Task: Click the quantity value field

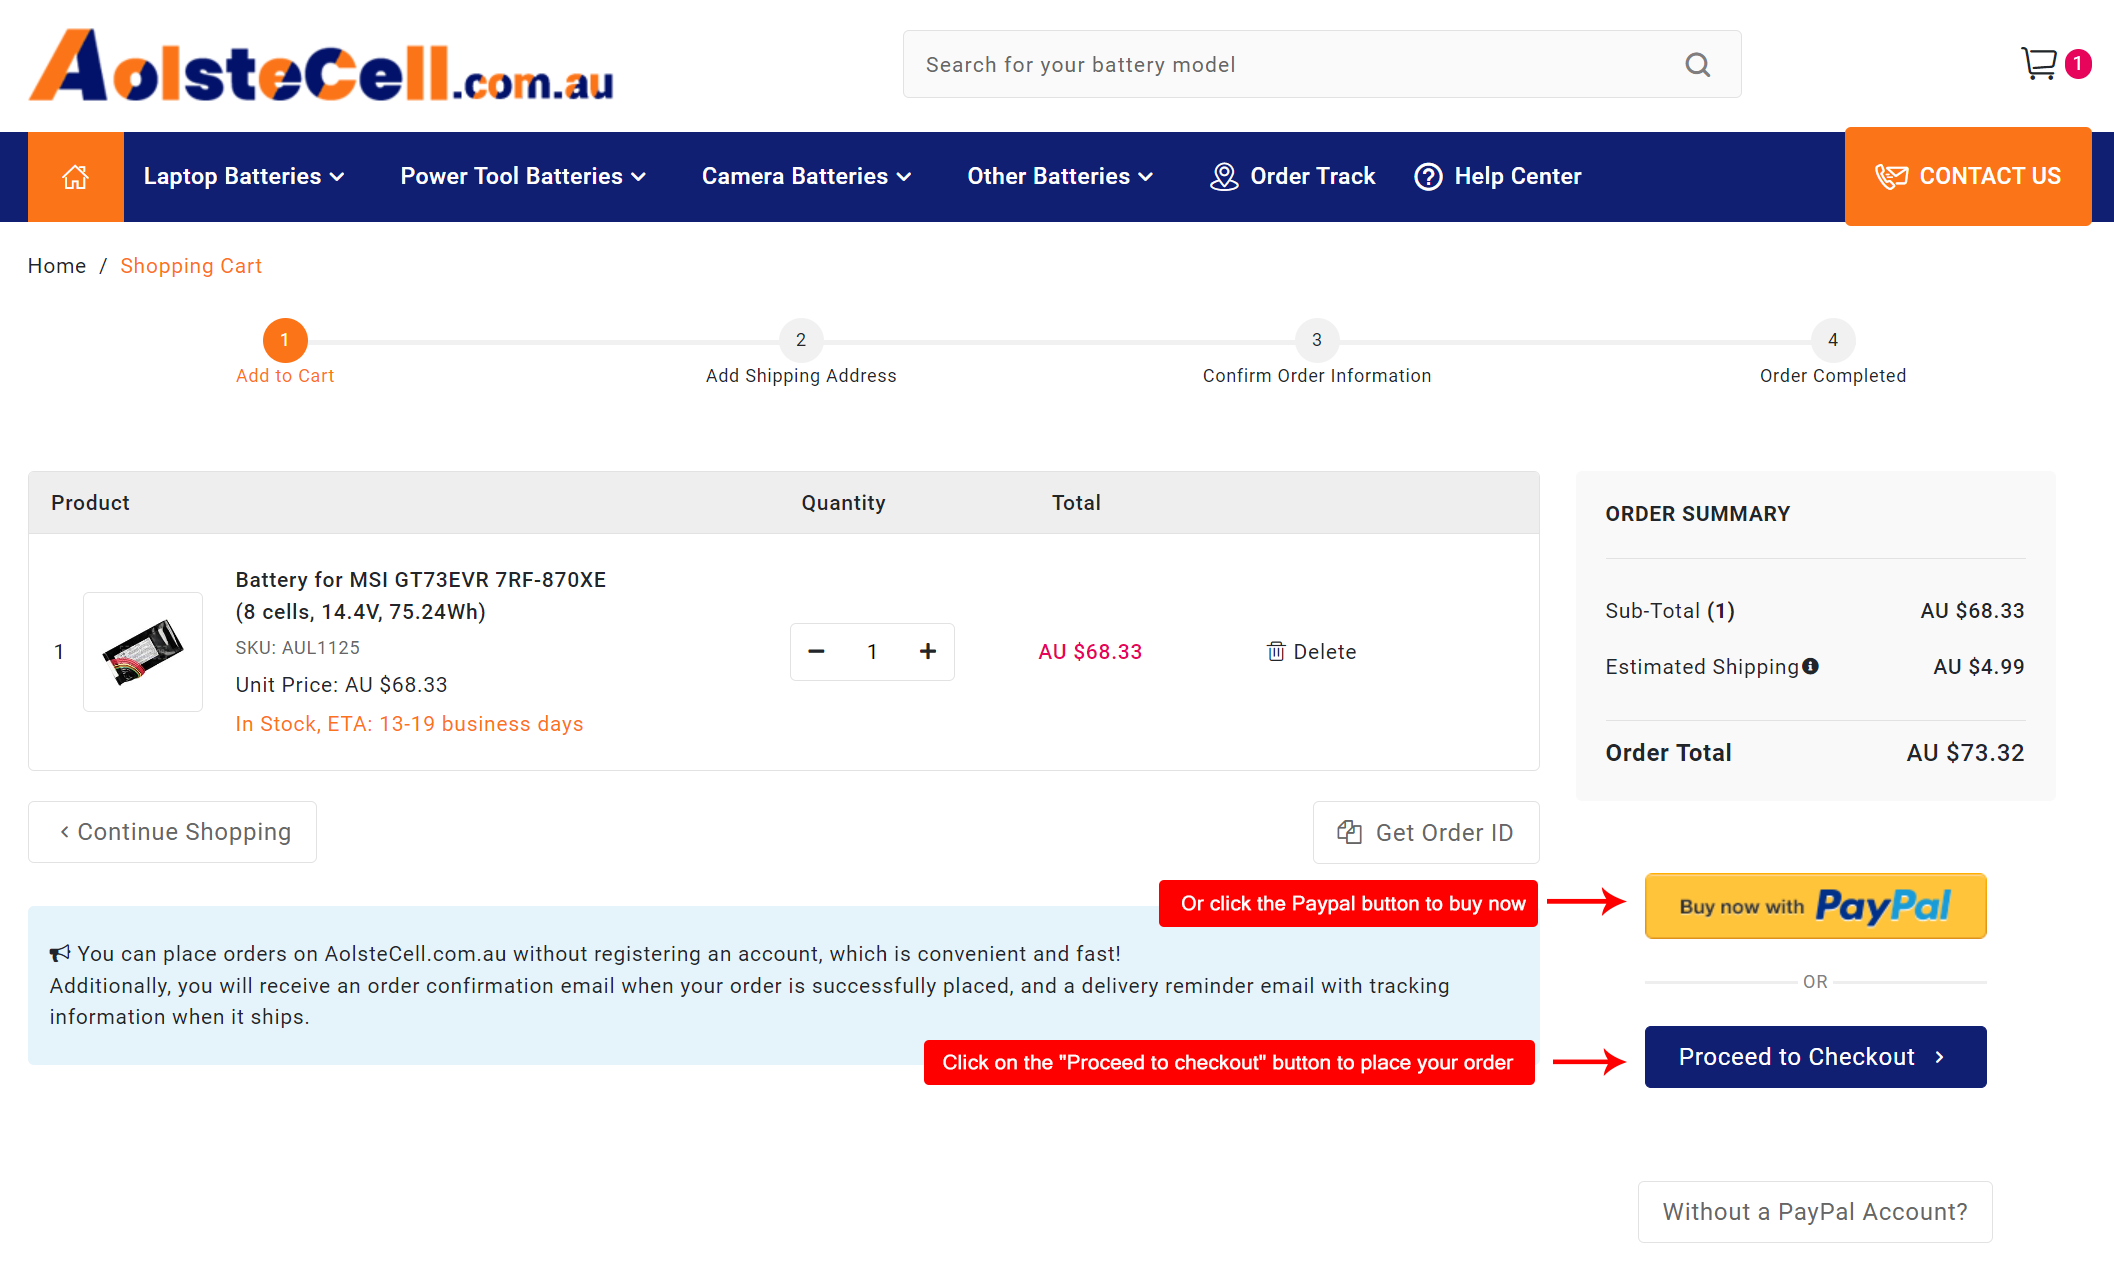Action: point(872,652)
